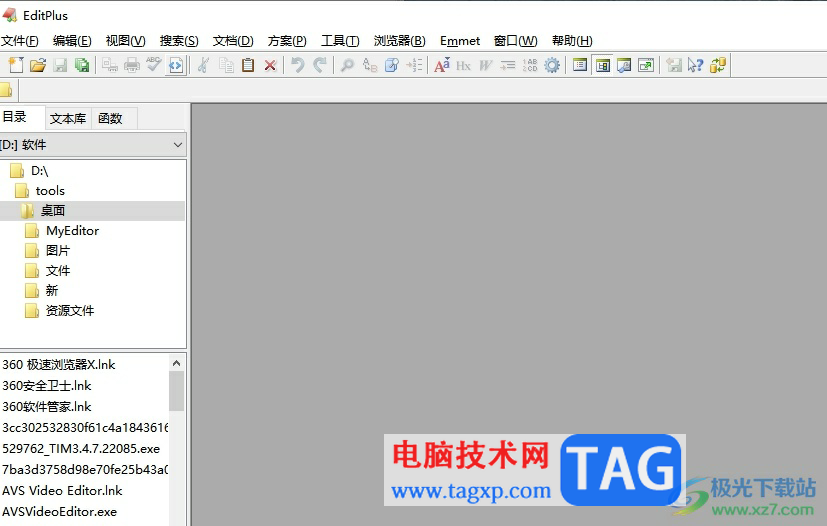Click the Find in Files icon
This screenshot has width=827, height=526.
(x=392, y=65)
